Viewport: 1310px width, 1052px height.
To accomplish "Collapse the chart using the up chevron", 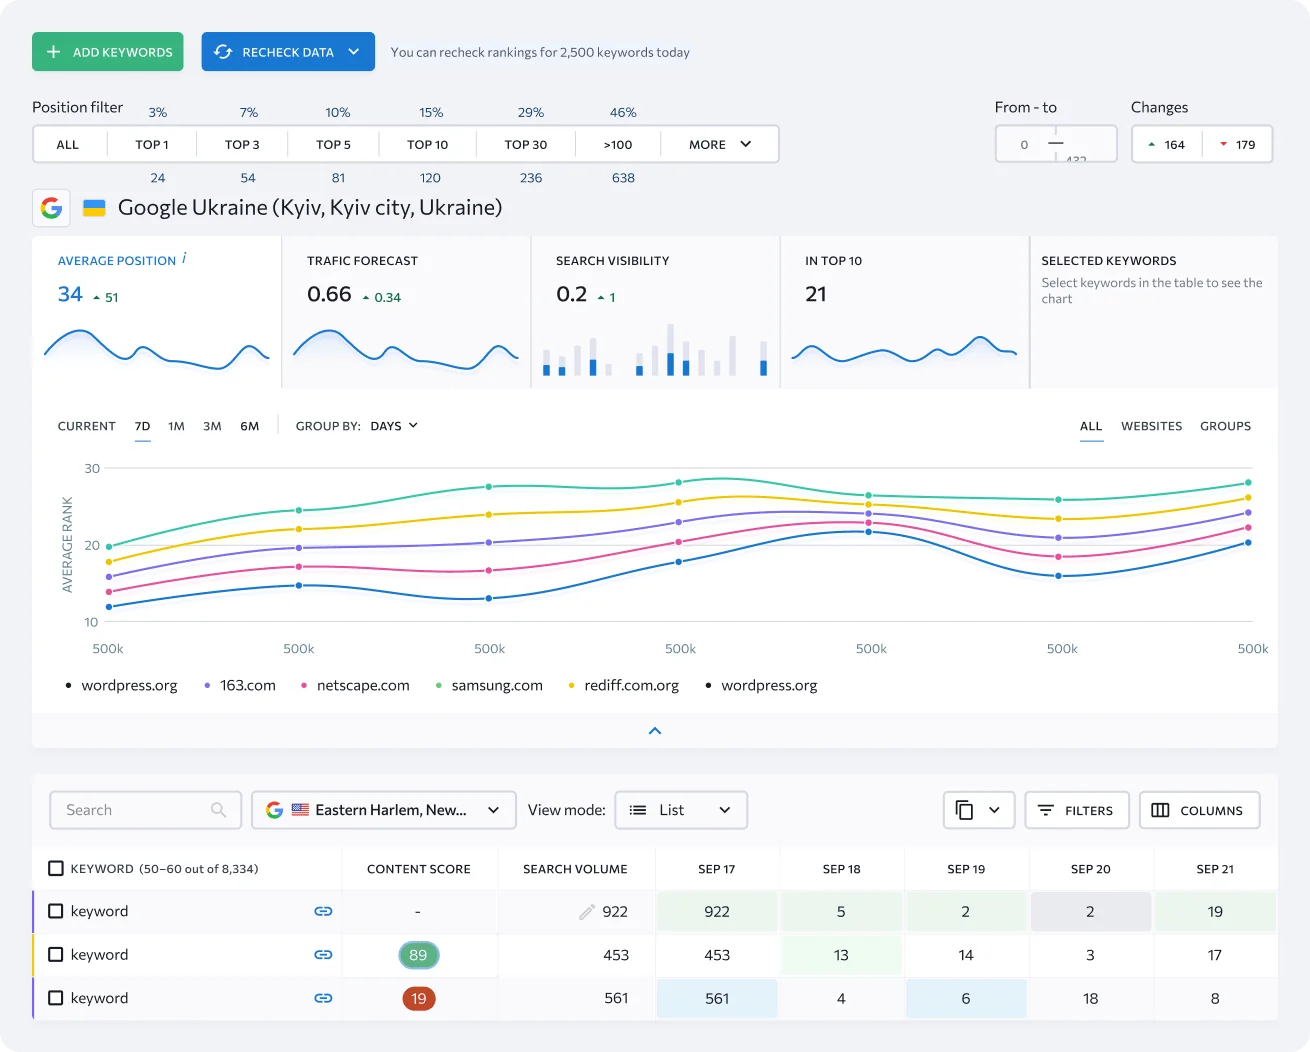I will (655, 731).
